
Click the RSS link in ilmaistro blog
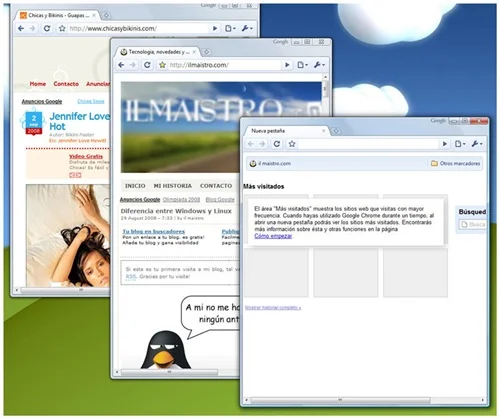[x=131, y=277]
